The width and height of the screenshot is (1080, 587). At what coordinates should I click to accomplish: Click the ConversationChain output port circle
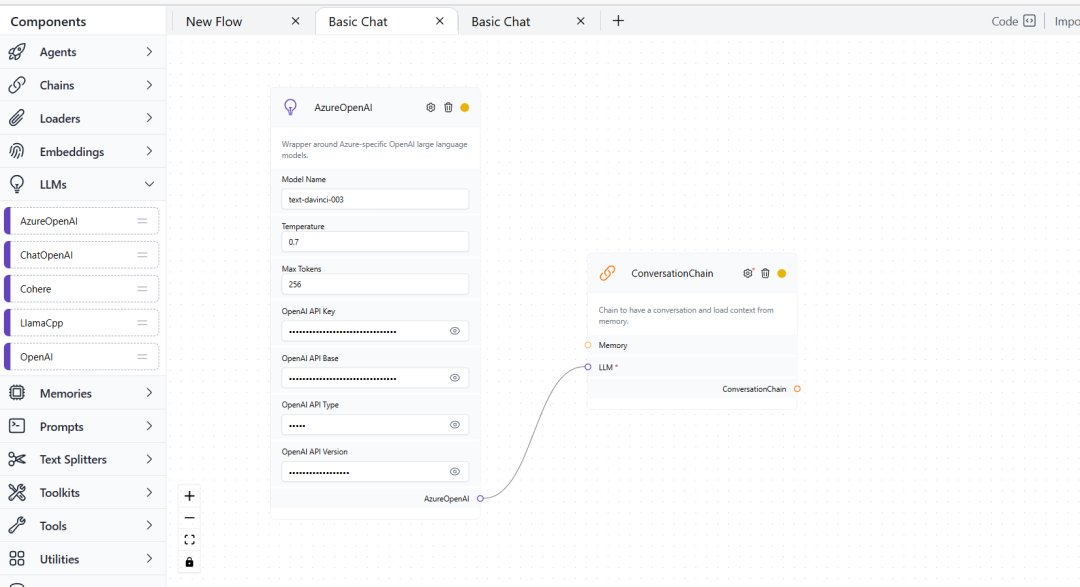click(x=797, y=389)
